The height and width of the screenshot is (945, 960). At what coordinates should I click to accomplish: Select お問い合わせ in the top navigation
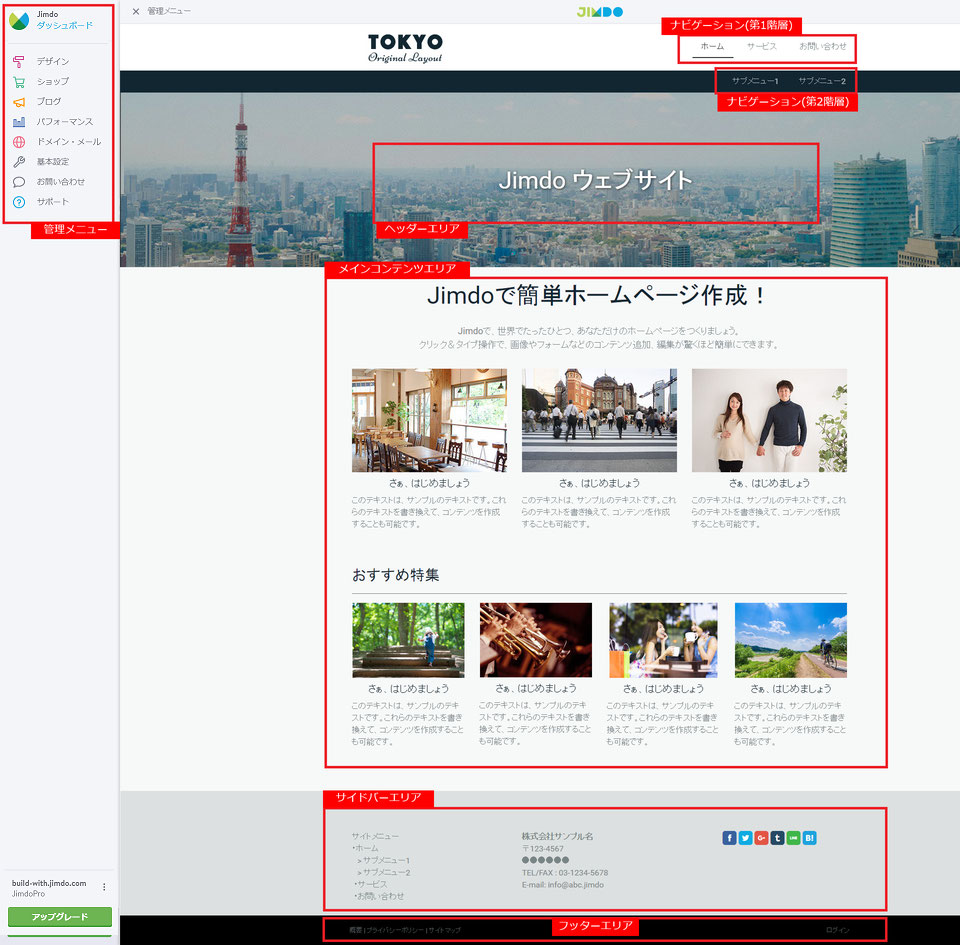point(823,46)
